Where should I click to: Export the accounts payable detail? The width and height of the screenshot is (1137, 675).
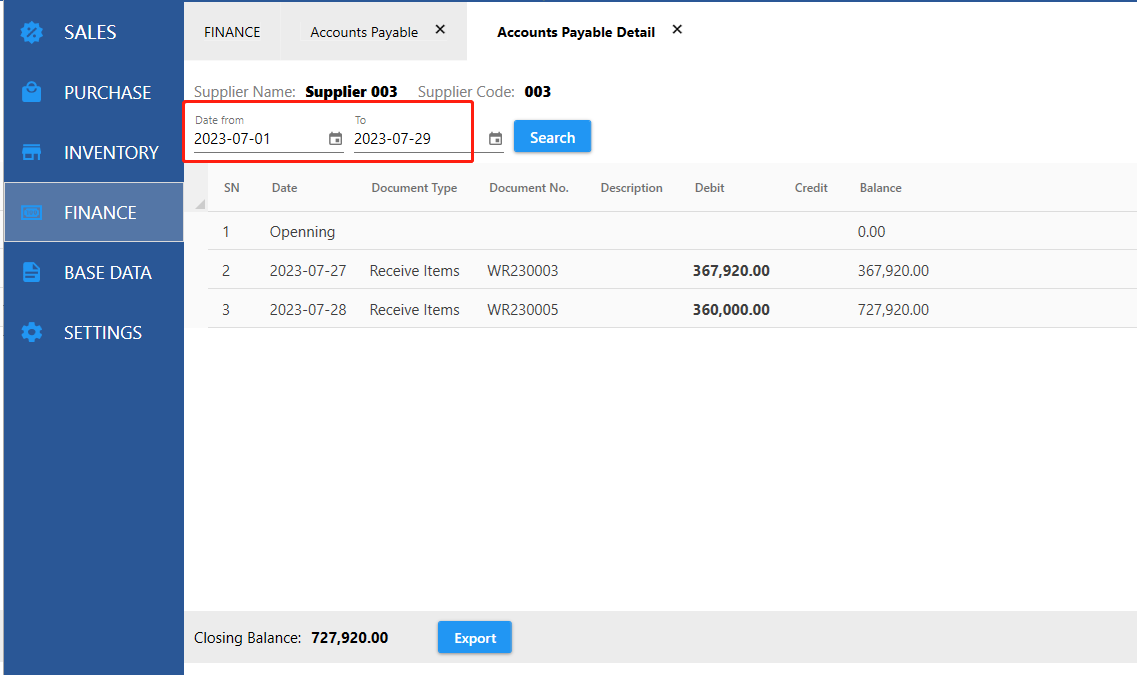point(474,638)
